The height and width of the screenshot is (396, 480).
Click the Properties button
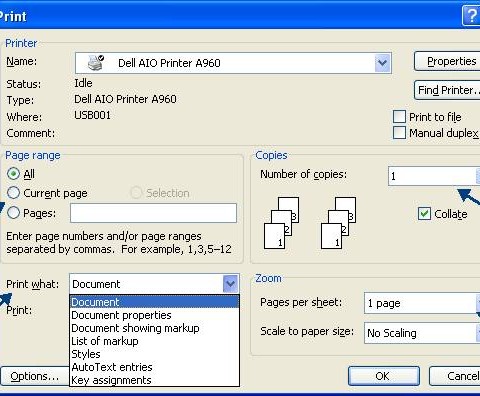[x=447, y=61]
